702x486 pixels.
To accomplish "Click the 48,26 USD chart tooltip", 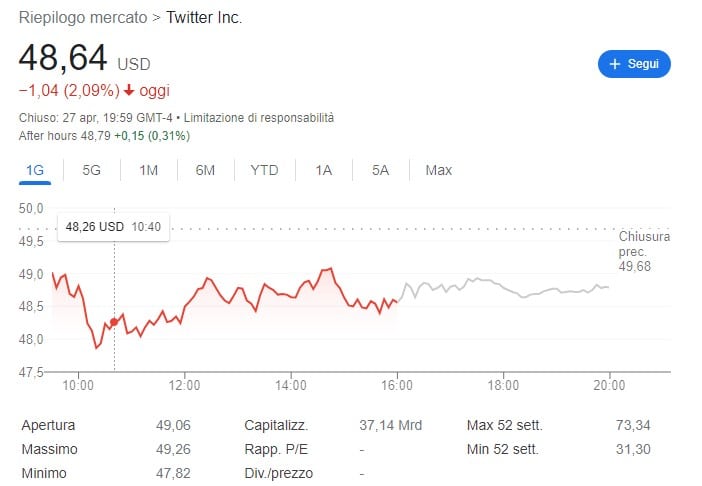I will pyautogui.click(x=113, y=227).
